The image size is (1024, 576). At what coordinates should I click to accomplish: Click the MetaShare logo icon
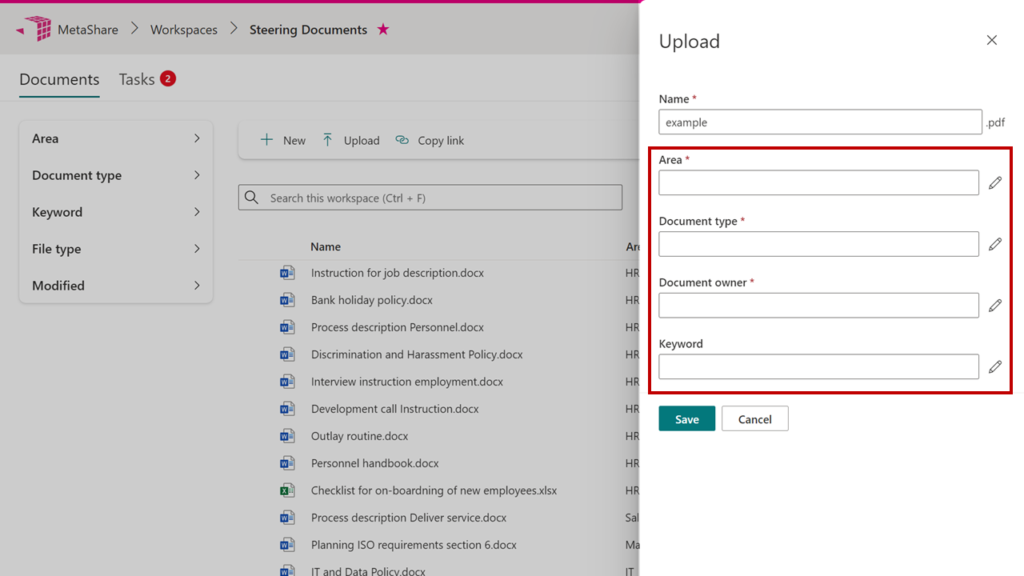(36, 29)
